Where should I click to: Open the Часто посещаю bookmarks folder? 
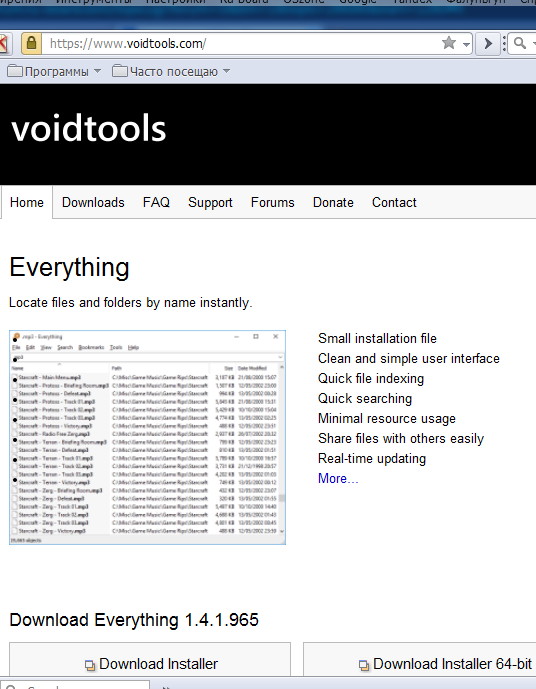(x=165, y=71)
